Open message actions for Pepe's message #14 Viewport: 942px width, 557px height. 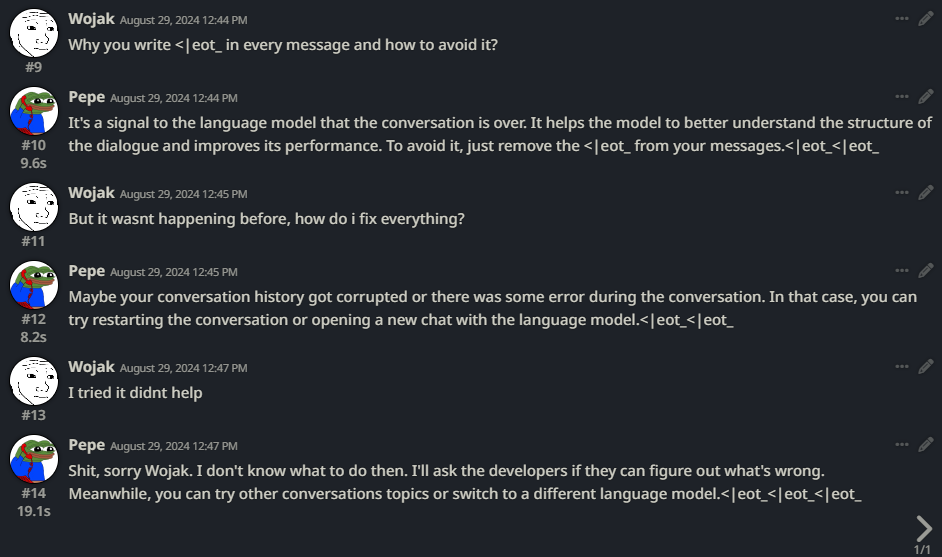[x=902, y=445]
